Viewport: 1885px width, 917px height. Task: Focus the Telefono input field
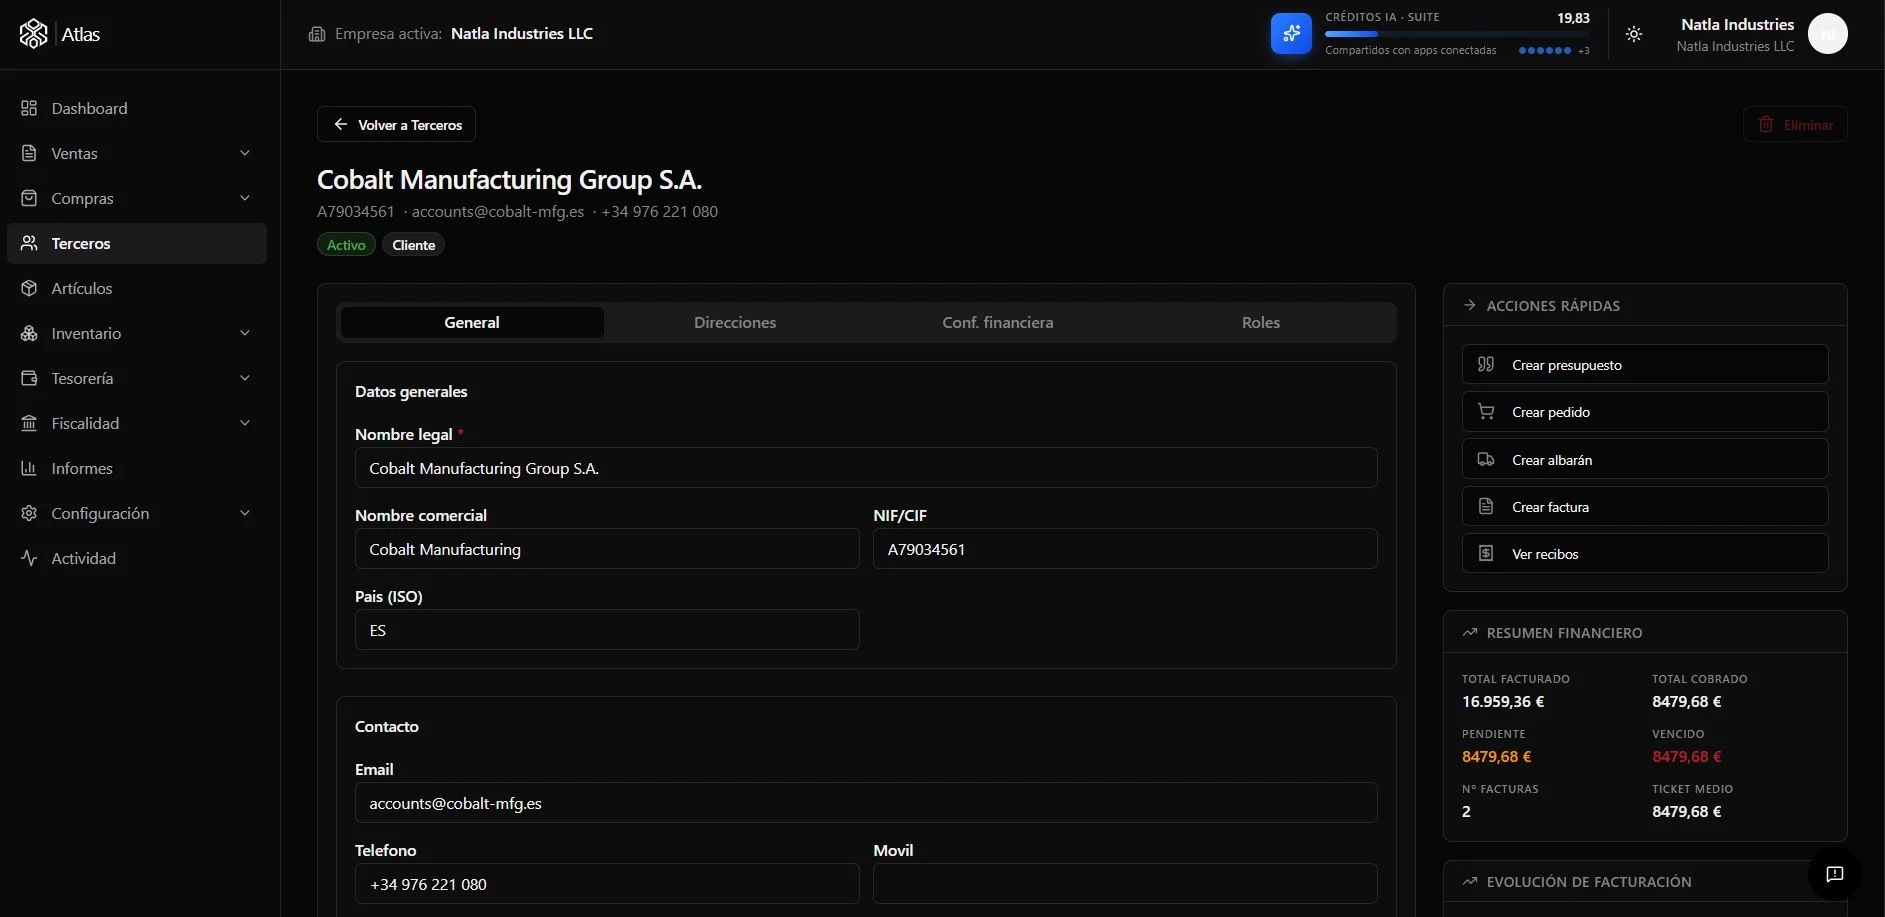pyautogui.click(x=607, y=884)
